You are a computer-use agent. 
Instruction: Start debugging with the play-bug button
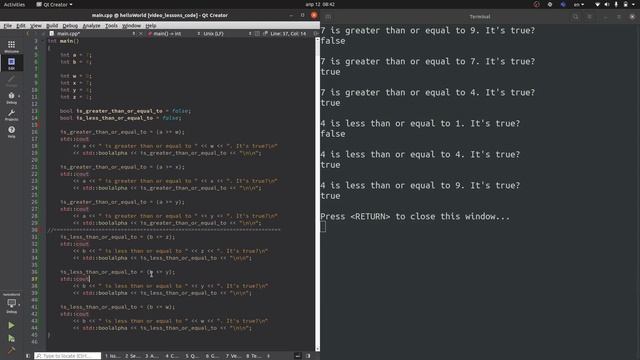point(11,338)
